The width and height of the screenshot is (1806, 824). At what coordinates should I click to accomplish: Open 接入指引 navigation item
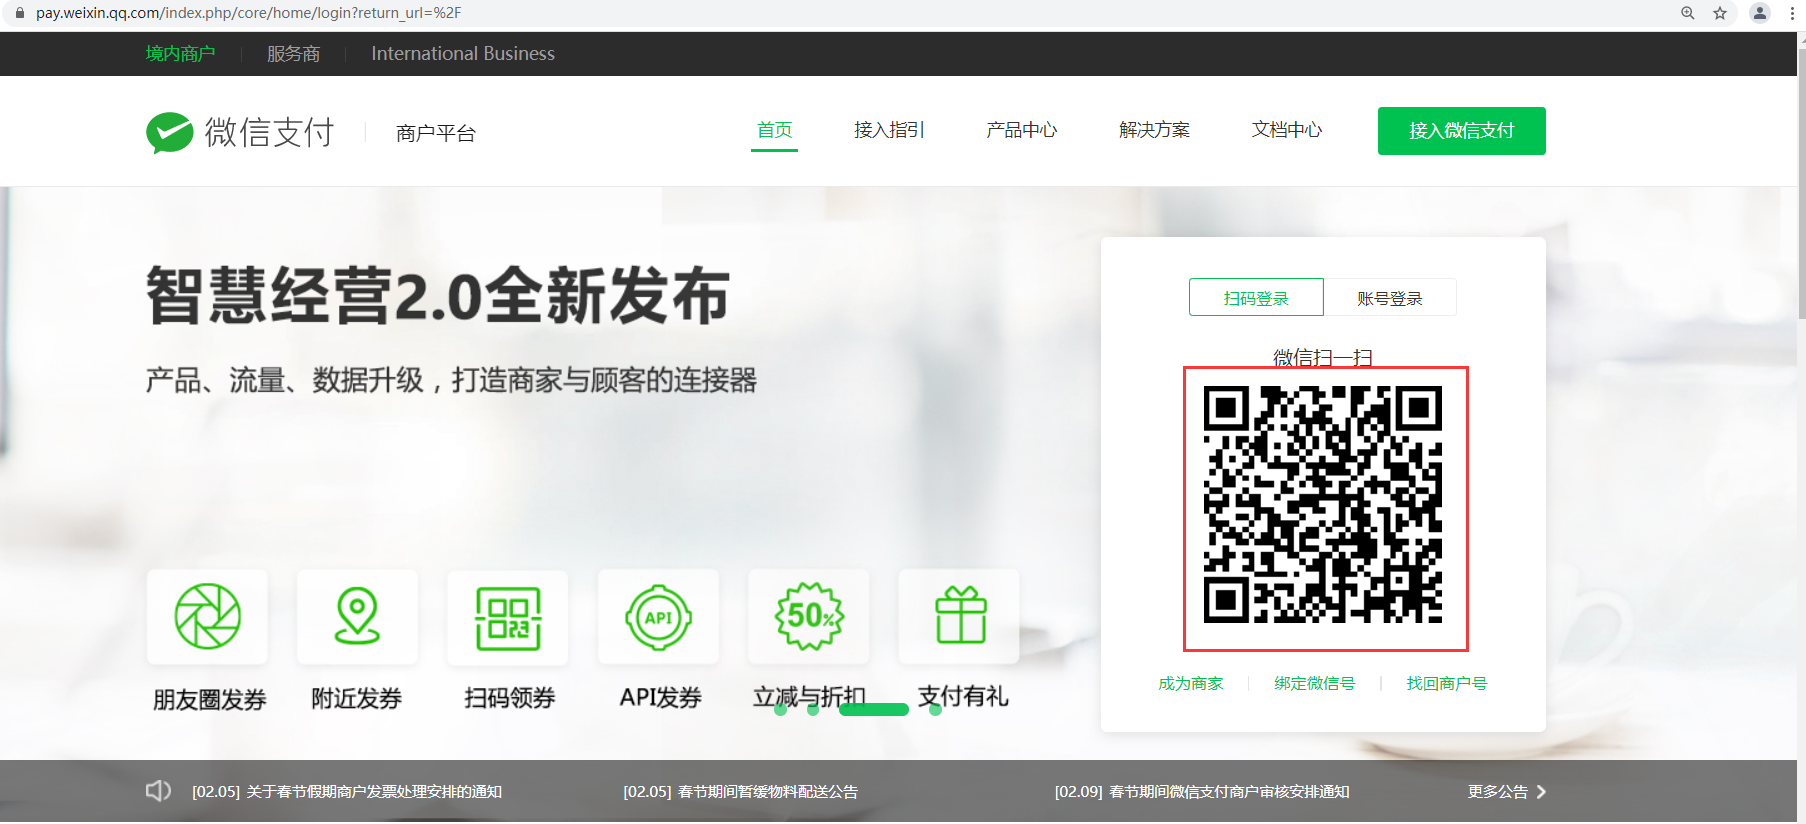[889, 130]
